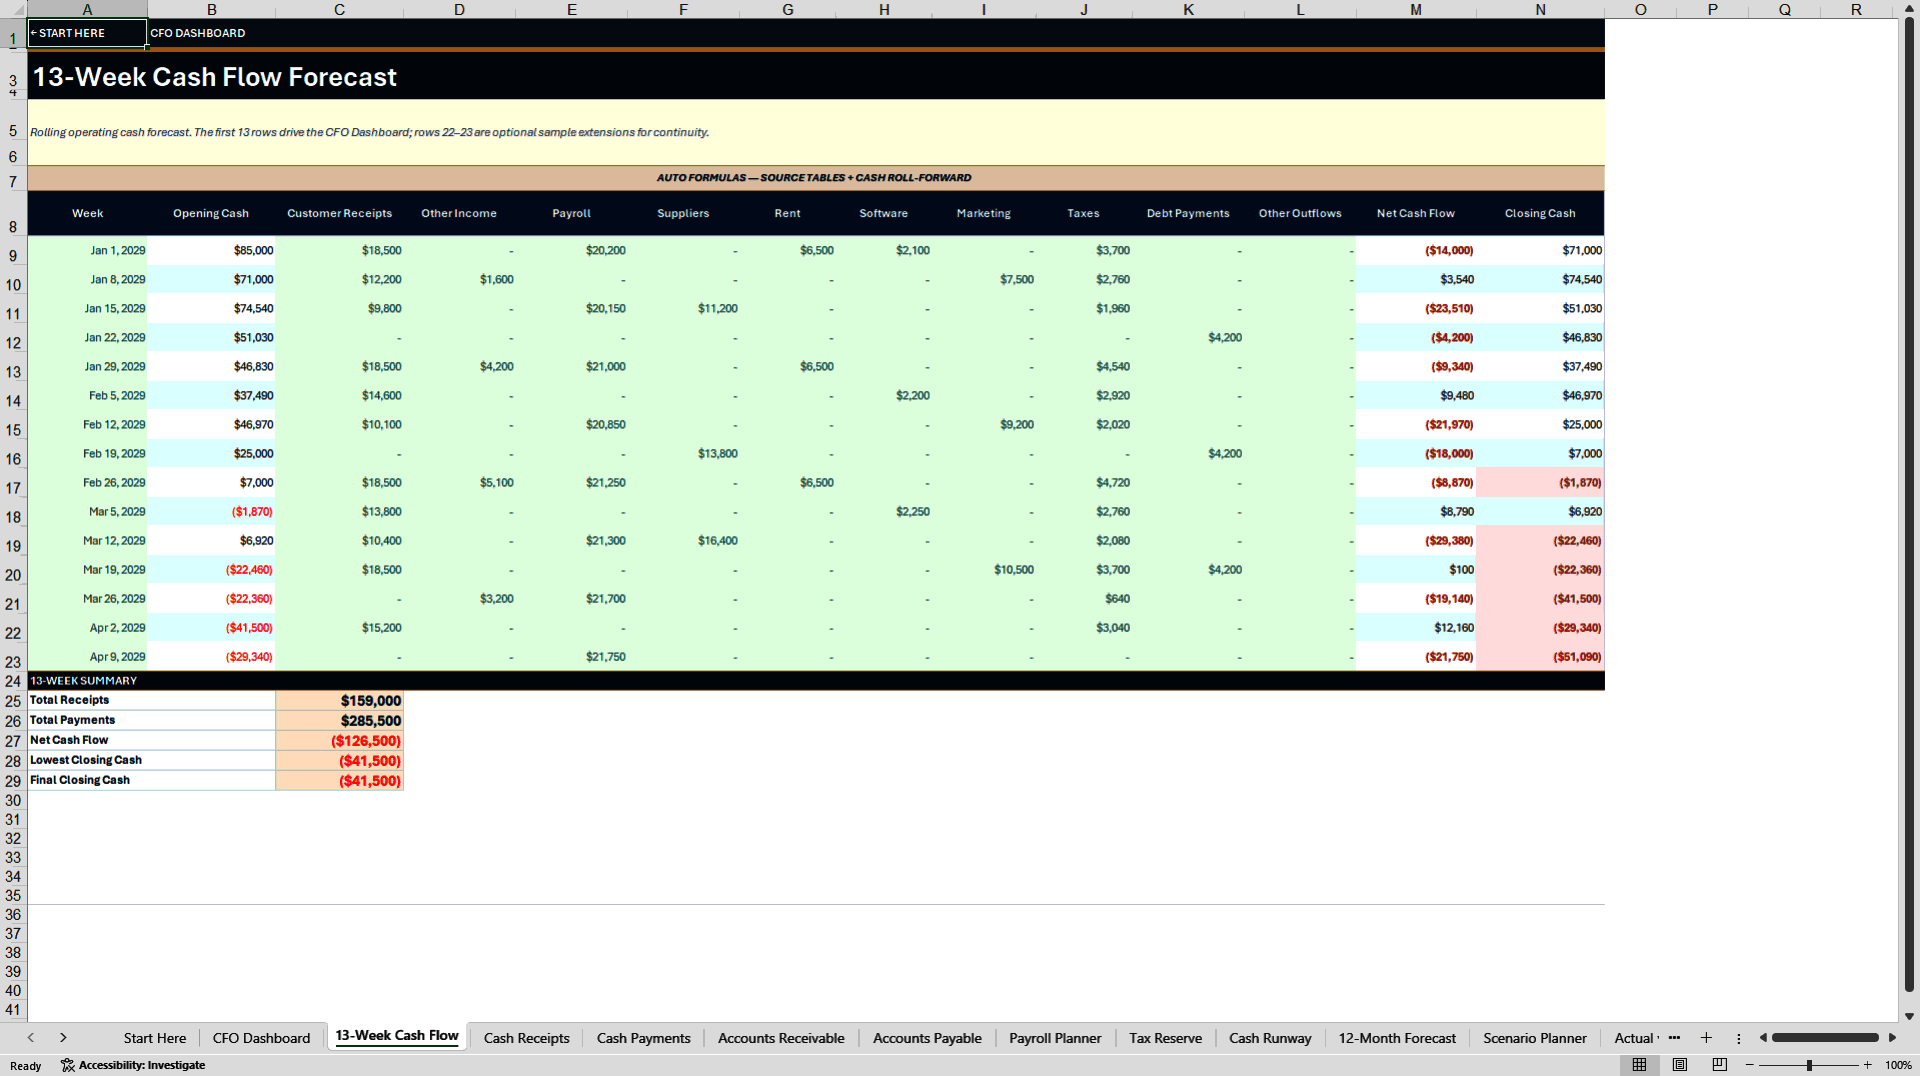Click the vertical scroll down arrow

(1909, 1016)
